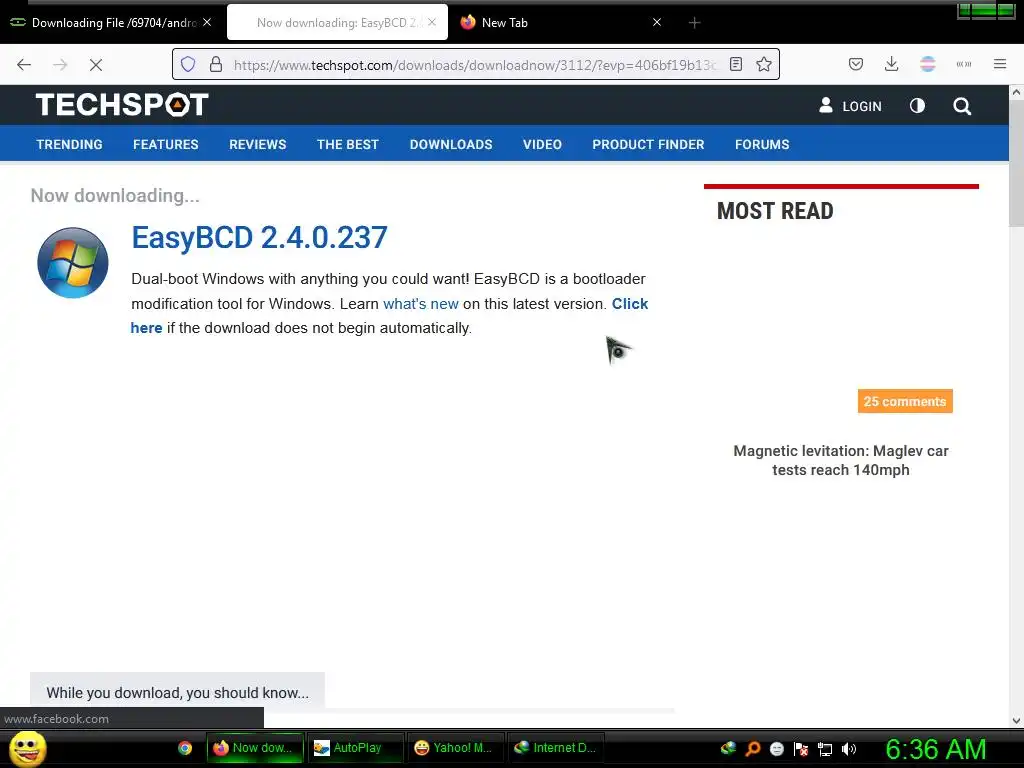Open the 25 comments badge

(x=904, y=401)
